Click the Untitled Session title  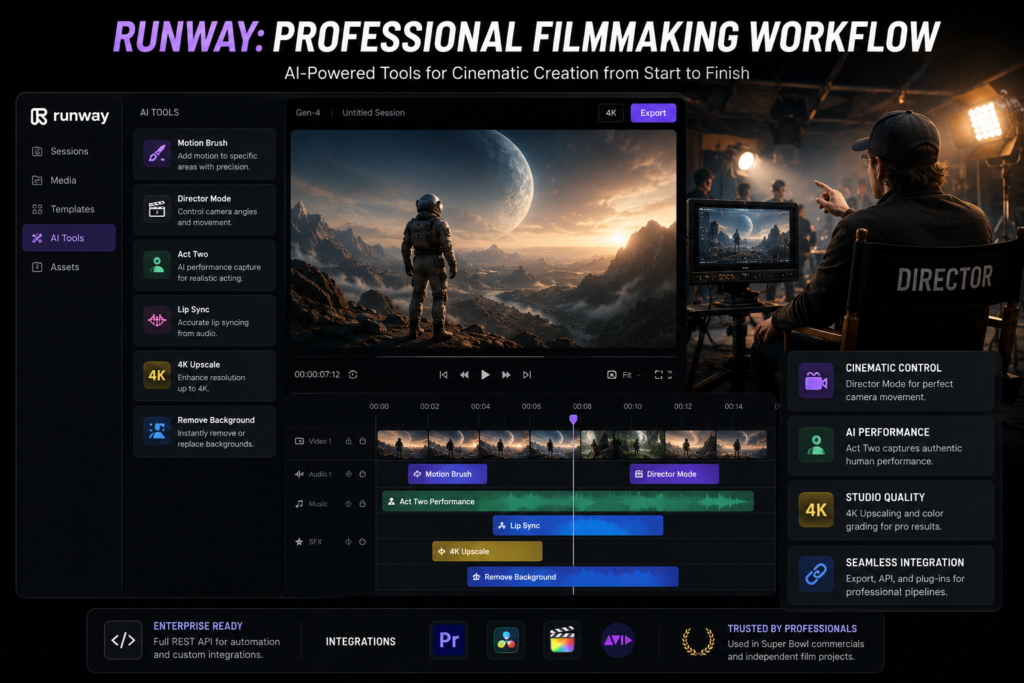374,112
